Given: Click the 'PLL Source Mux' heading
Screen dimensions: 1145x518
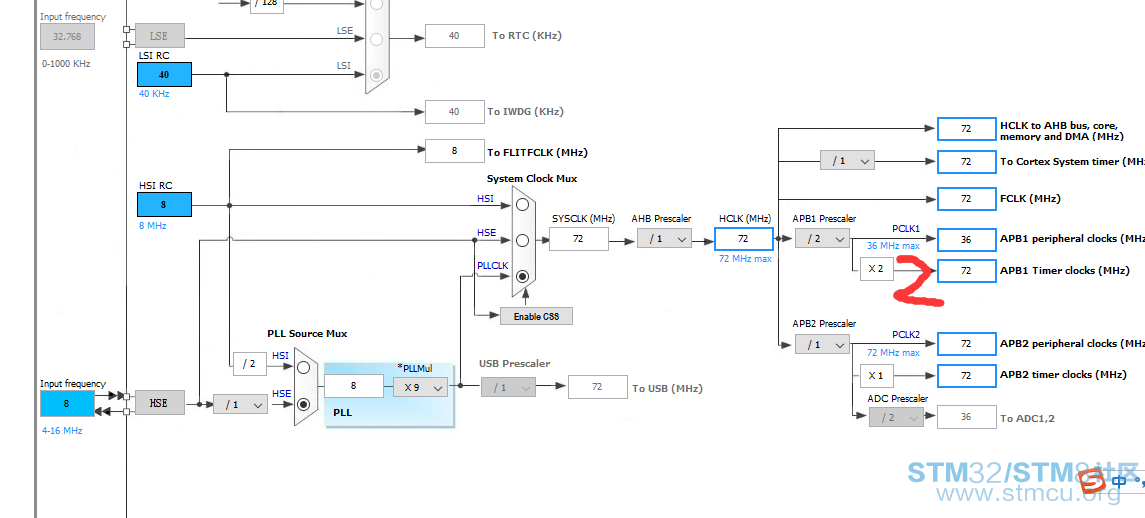Looking at the screenshot, I should (307, 334).
